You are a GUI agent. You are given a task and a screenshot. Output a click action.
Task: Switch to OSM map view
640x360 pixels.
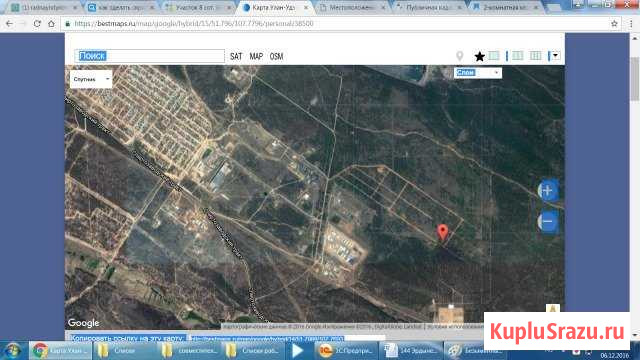coord(276,56)
